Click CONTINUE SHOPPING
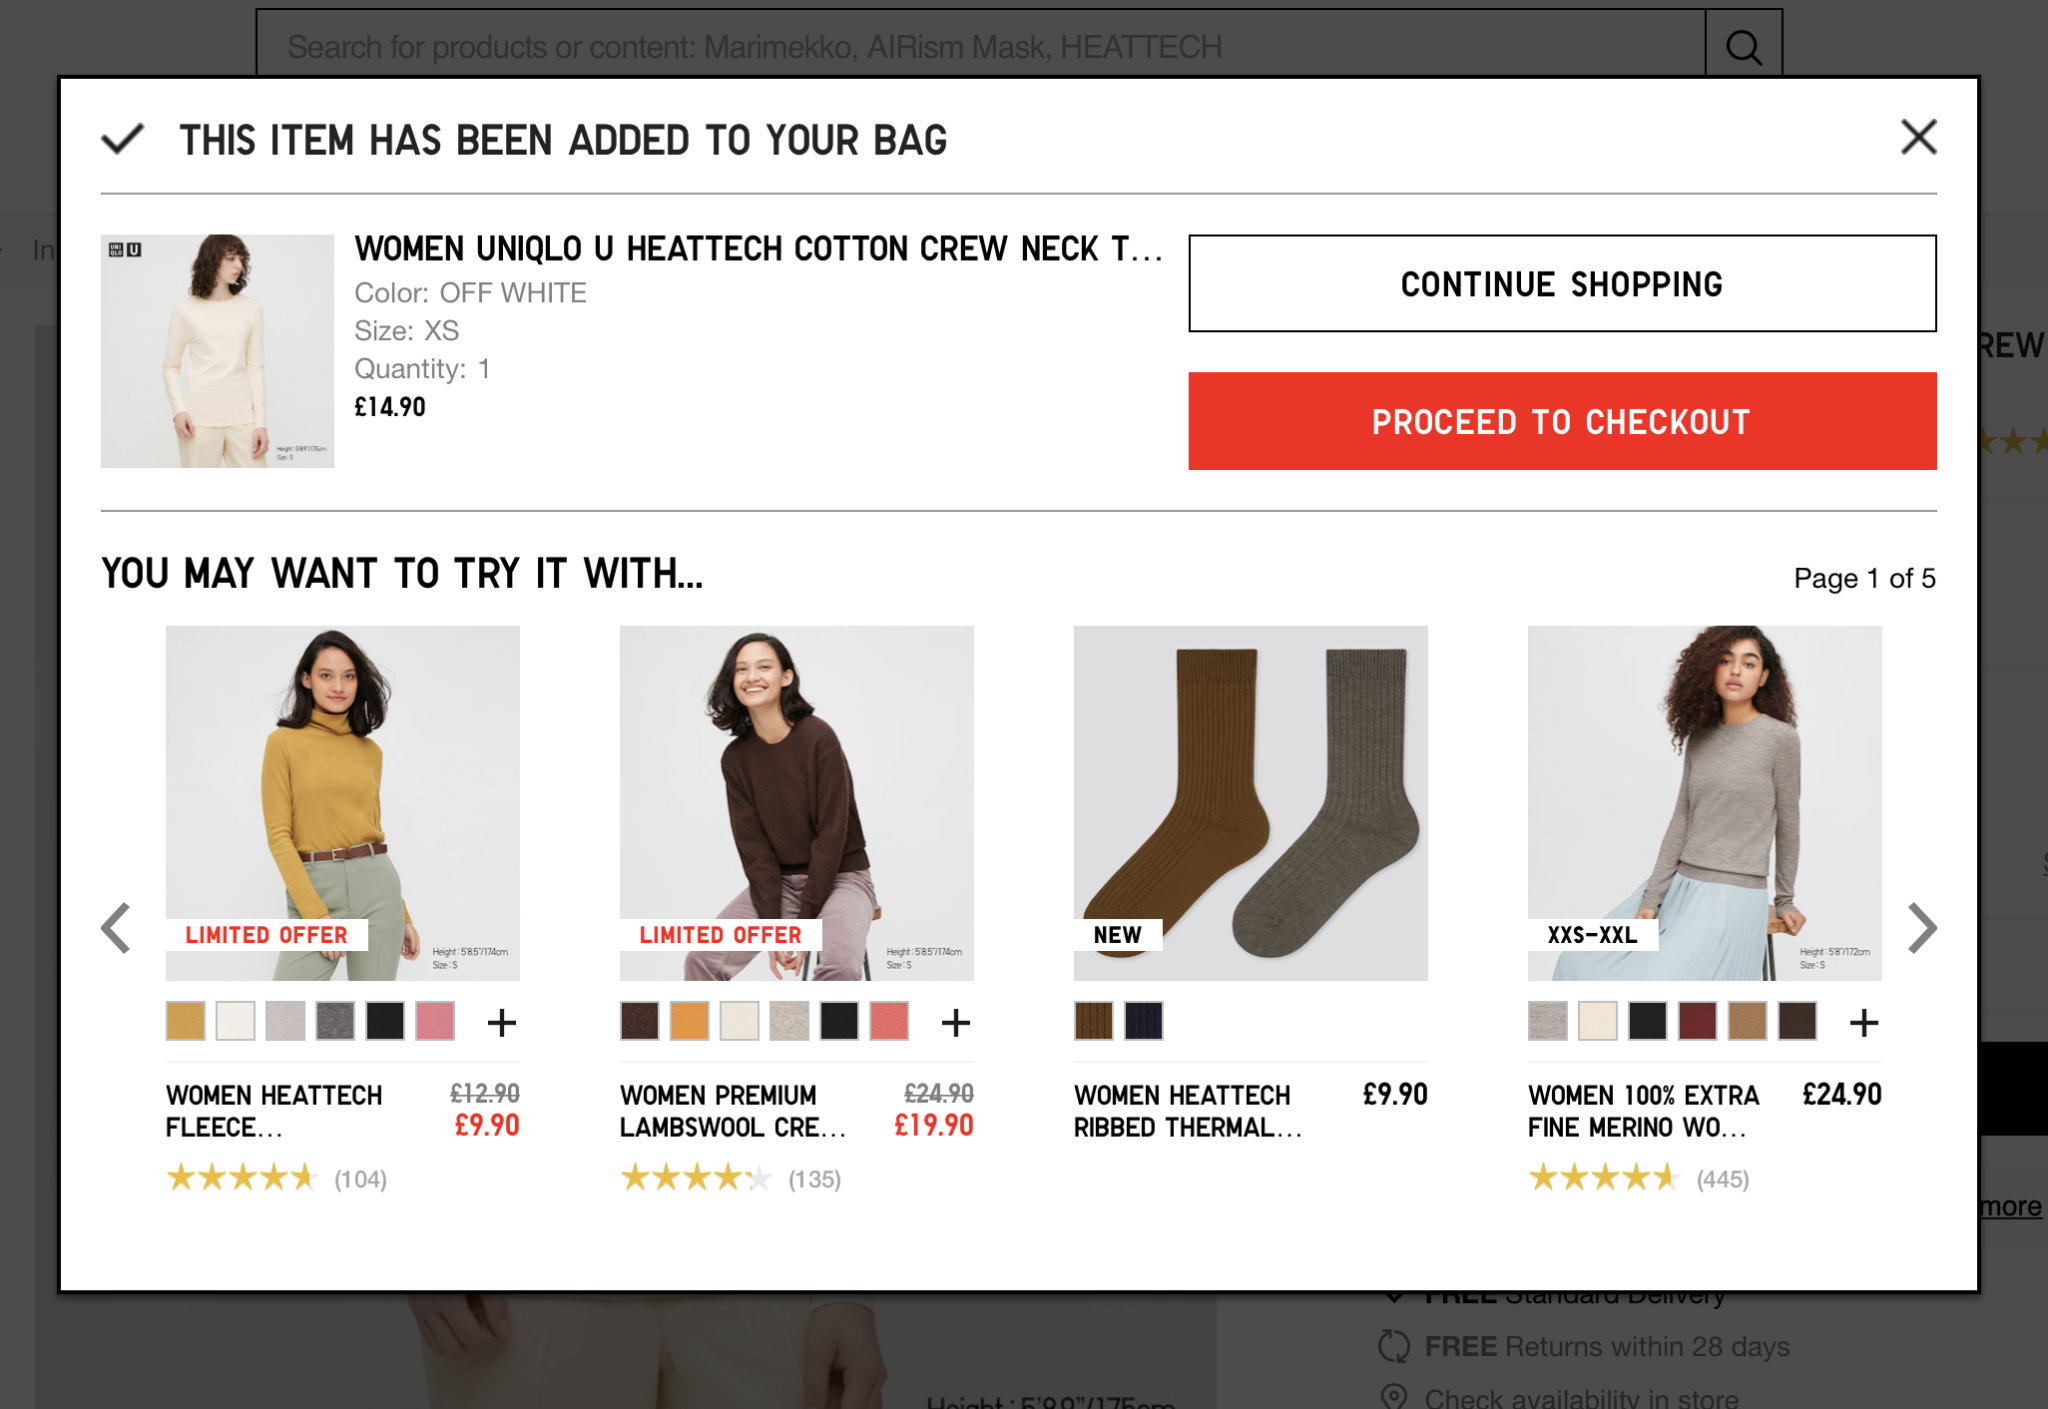2048x1409 pixels. click(1561, 284)
